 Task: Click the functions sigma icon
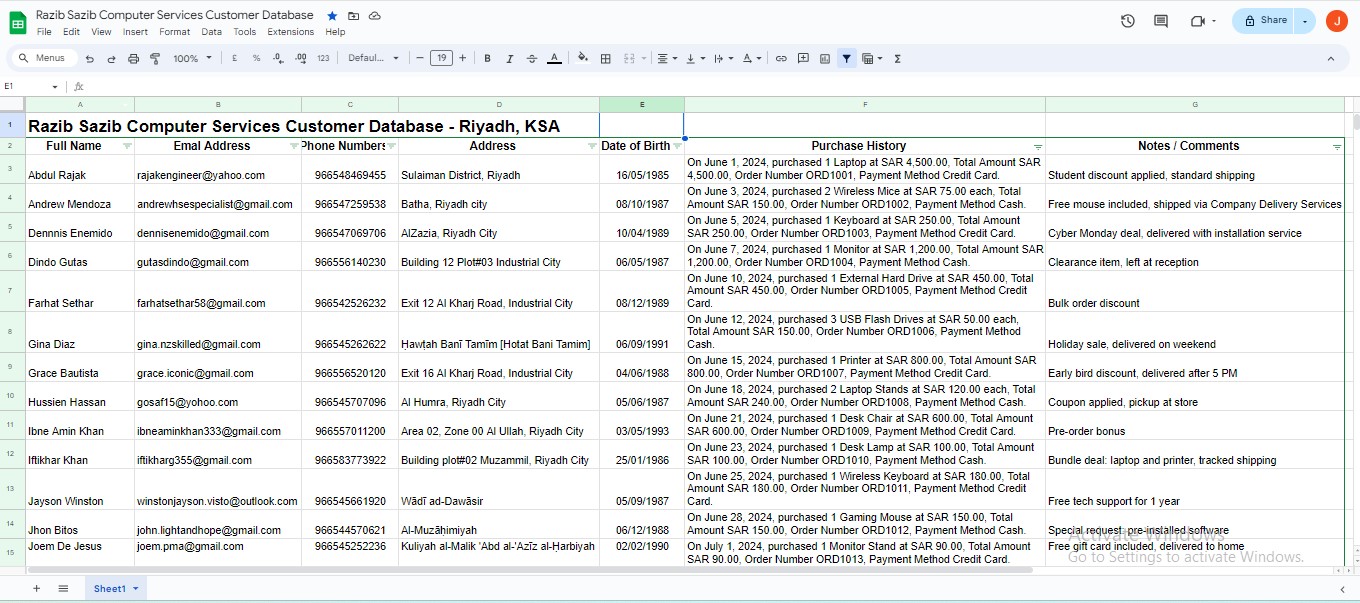(x=897, y=59)
